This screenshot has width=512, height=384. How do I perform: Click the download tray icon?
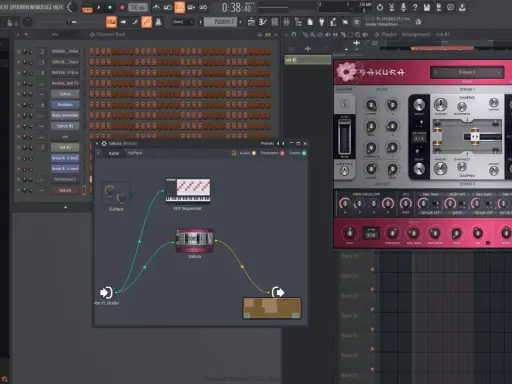click(x=462, y=7)
